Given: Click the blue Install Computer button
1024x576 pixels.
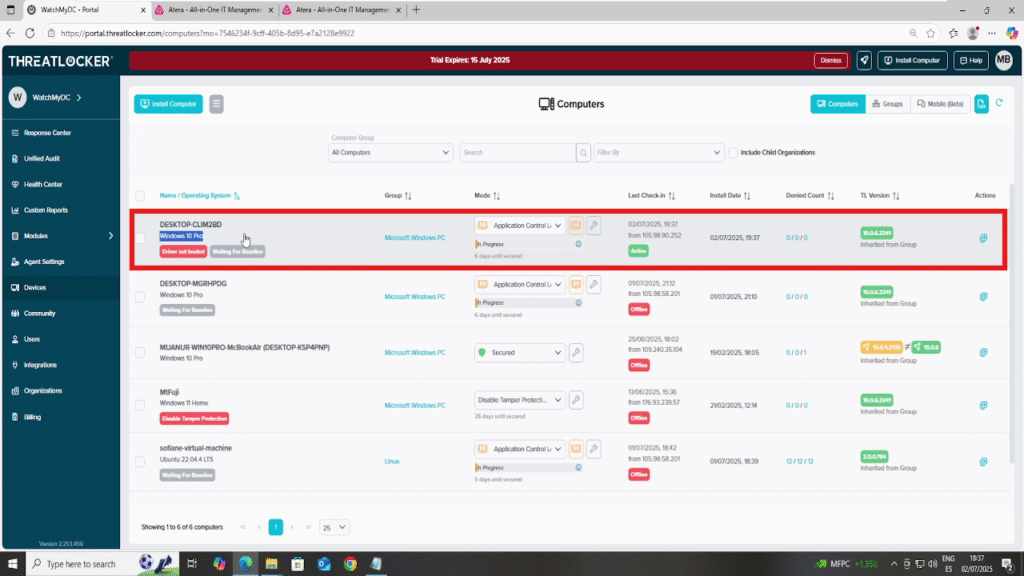Looking at the screenshot, I should 168,104.
